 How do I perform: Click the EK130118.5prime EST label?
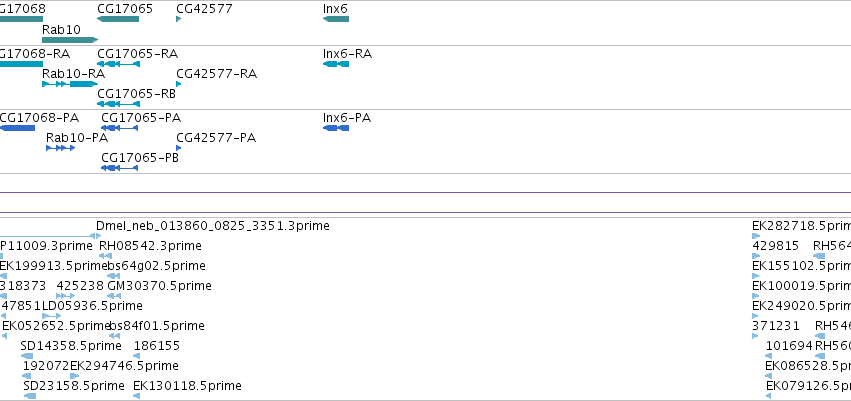pos(187,386)
